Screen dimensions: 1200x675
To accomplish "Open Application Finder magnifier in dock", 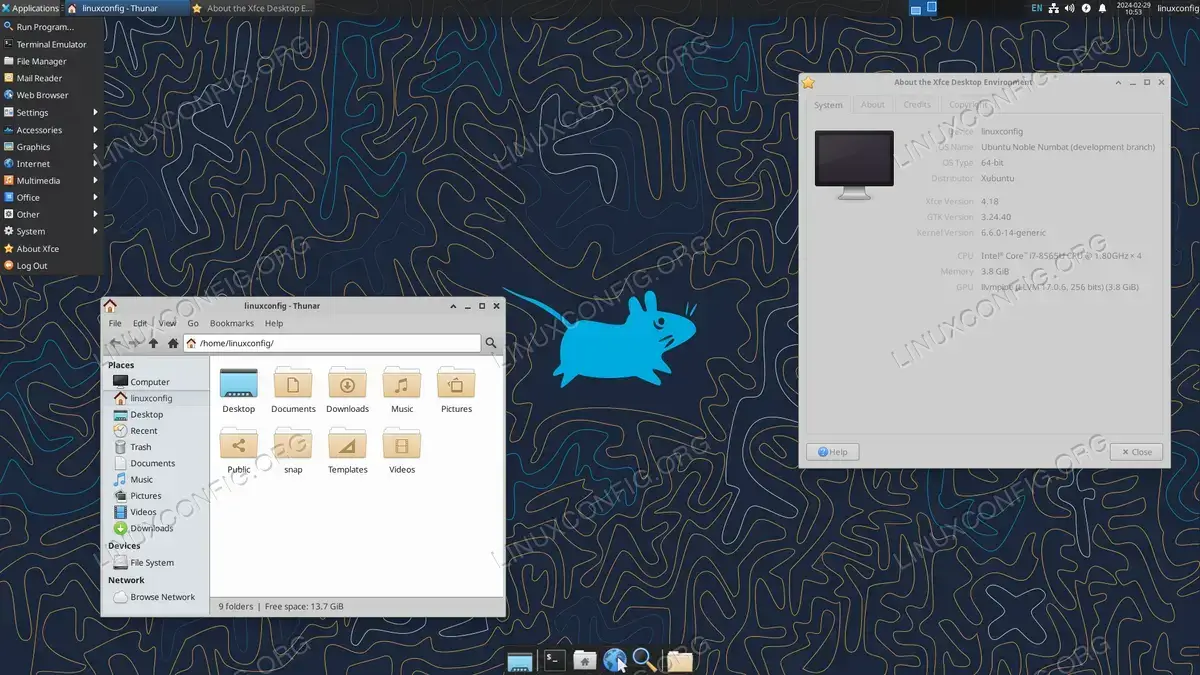I will tap(644, 660).
